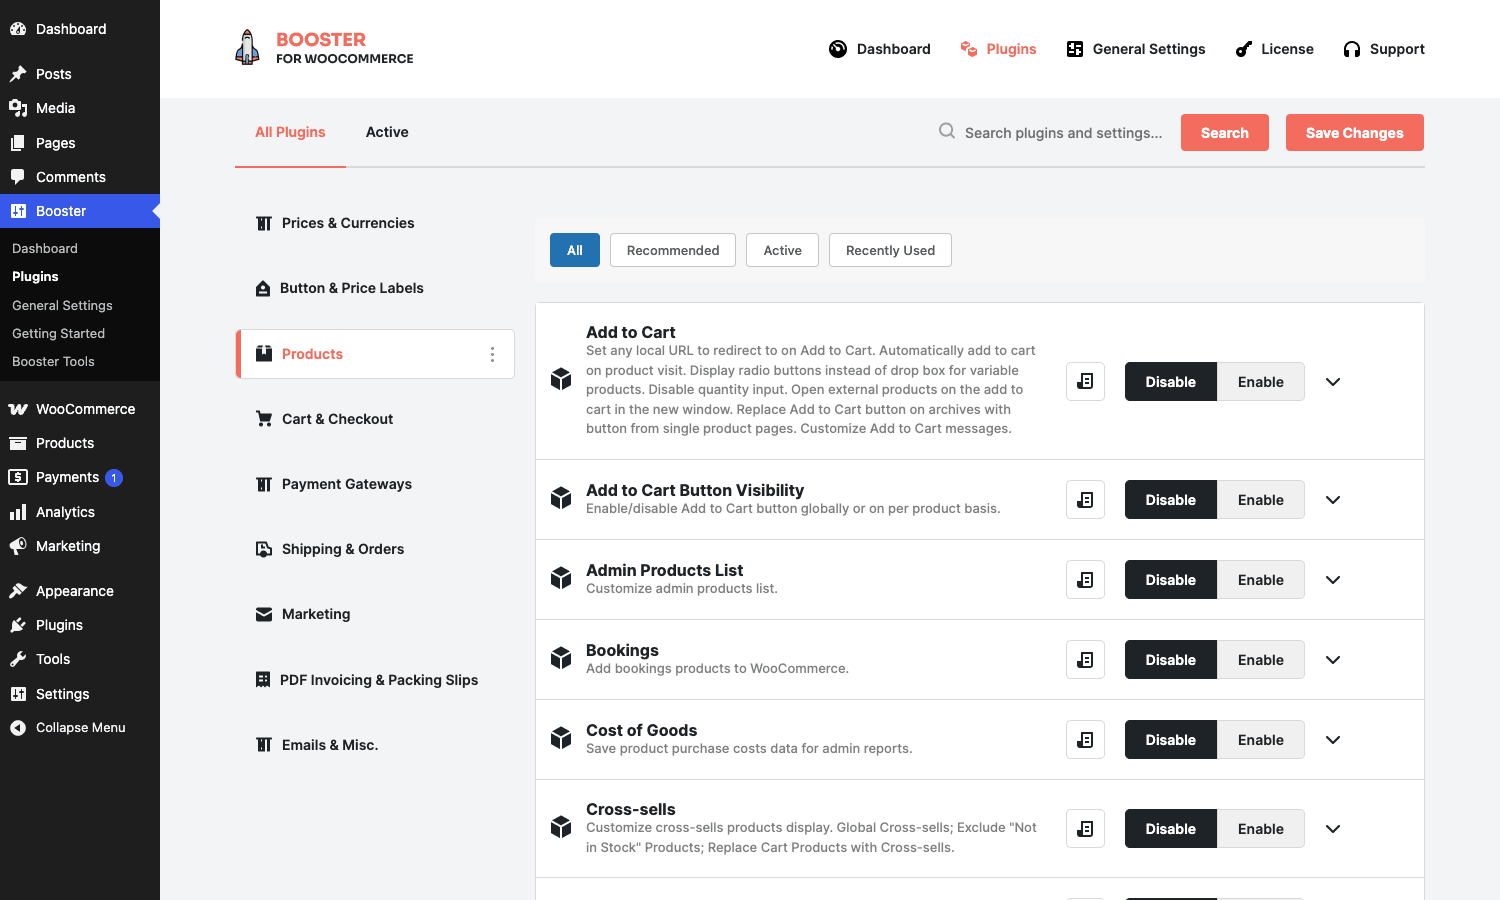Click the Posts pin icon
The width and height of the screenshot is (1500, 900).
(x=18, y=74)
